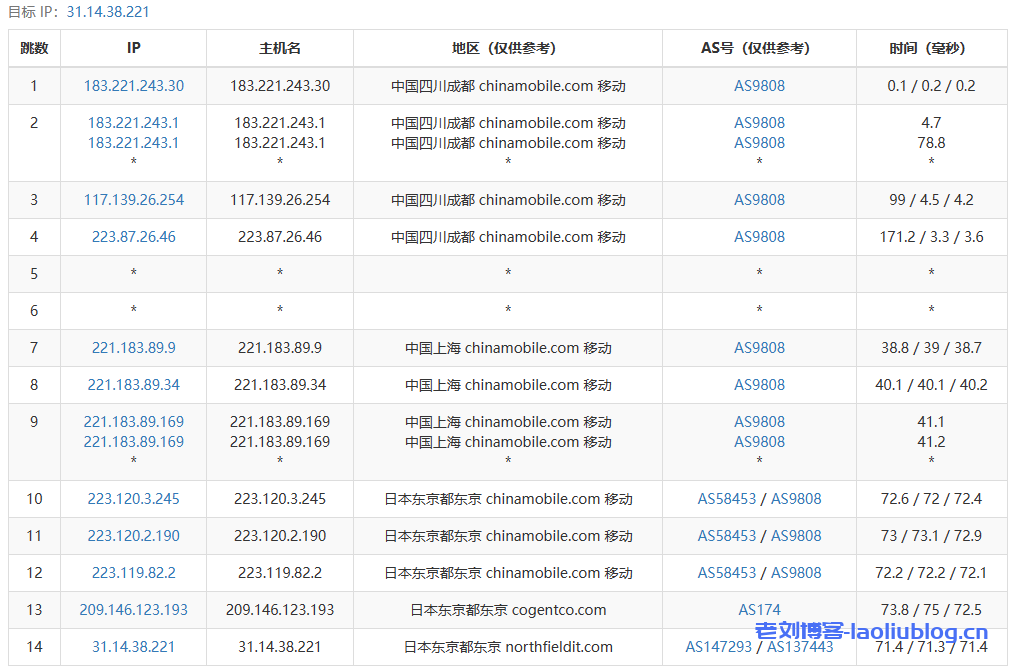Open the blue 223.119.82.2 link at hop 12
Screen dimensions: 1014x669
point(134,573)
